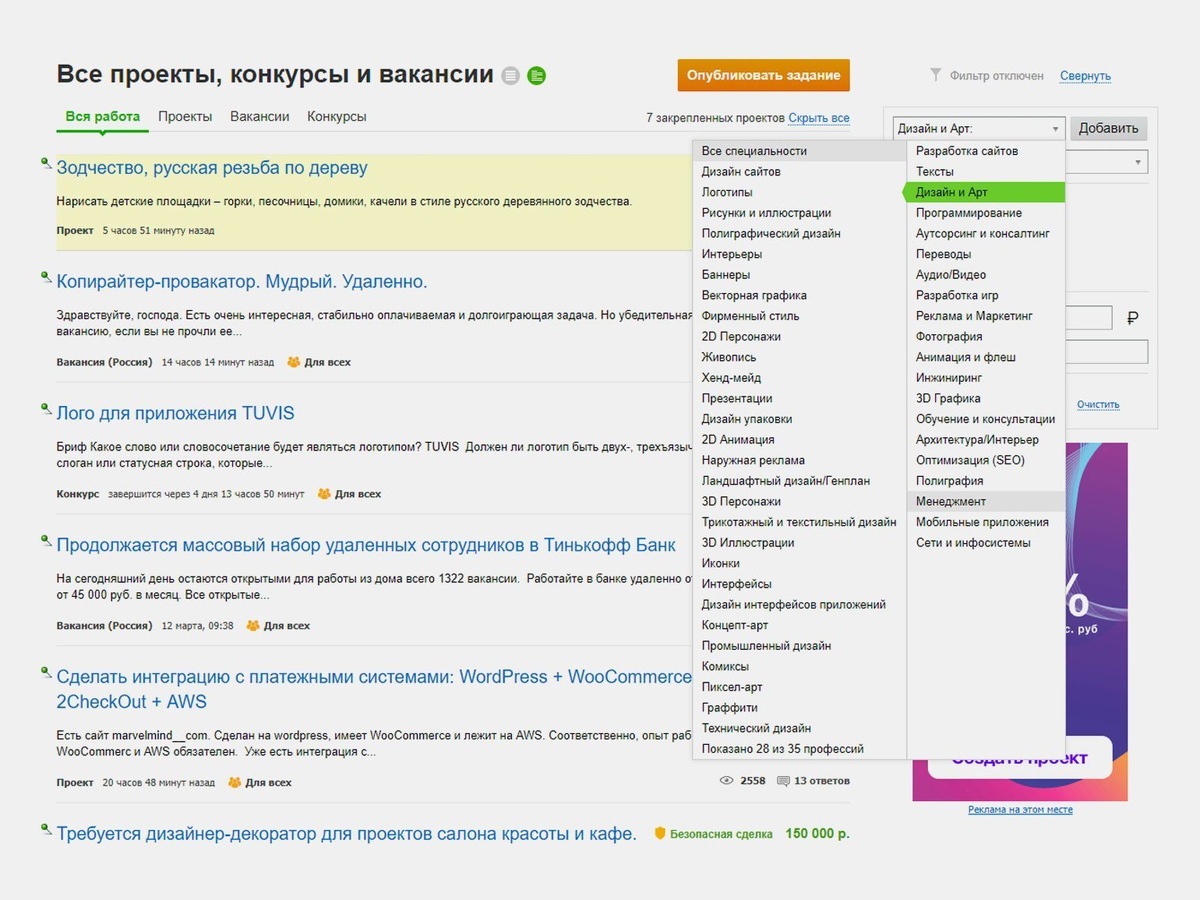Click the replies speech icon by 13 ответов

[x=783, y=780]
